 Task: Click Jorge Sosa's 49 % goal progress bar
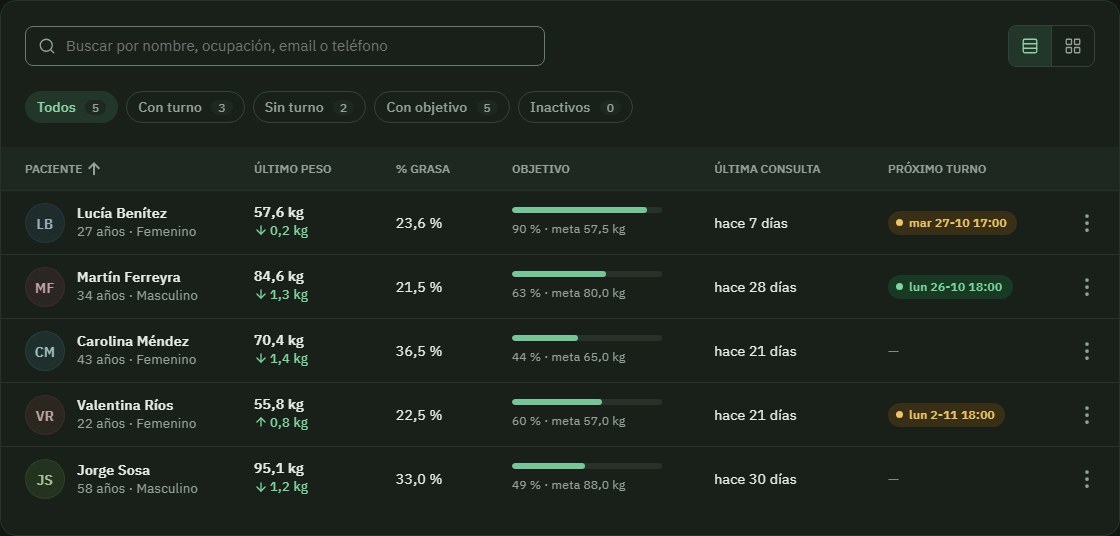[x=587, y=466]
